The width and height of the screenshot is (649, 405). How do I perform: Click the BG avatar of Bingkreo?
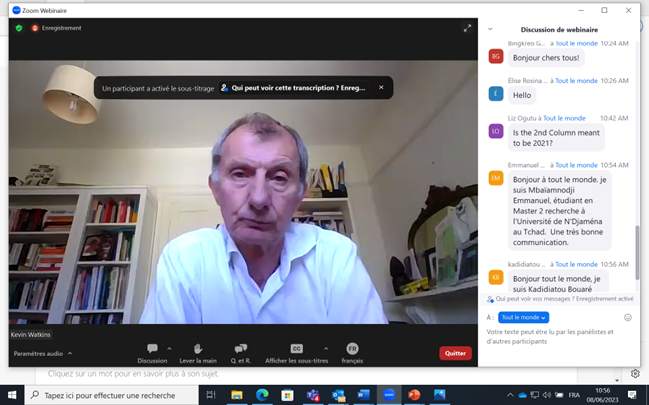point(496,56)
